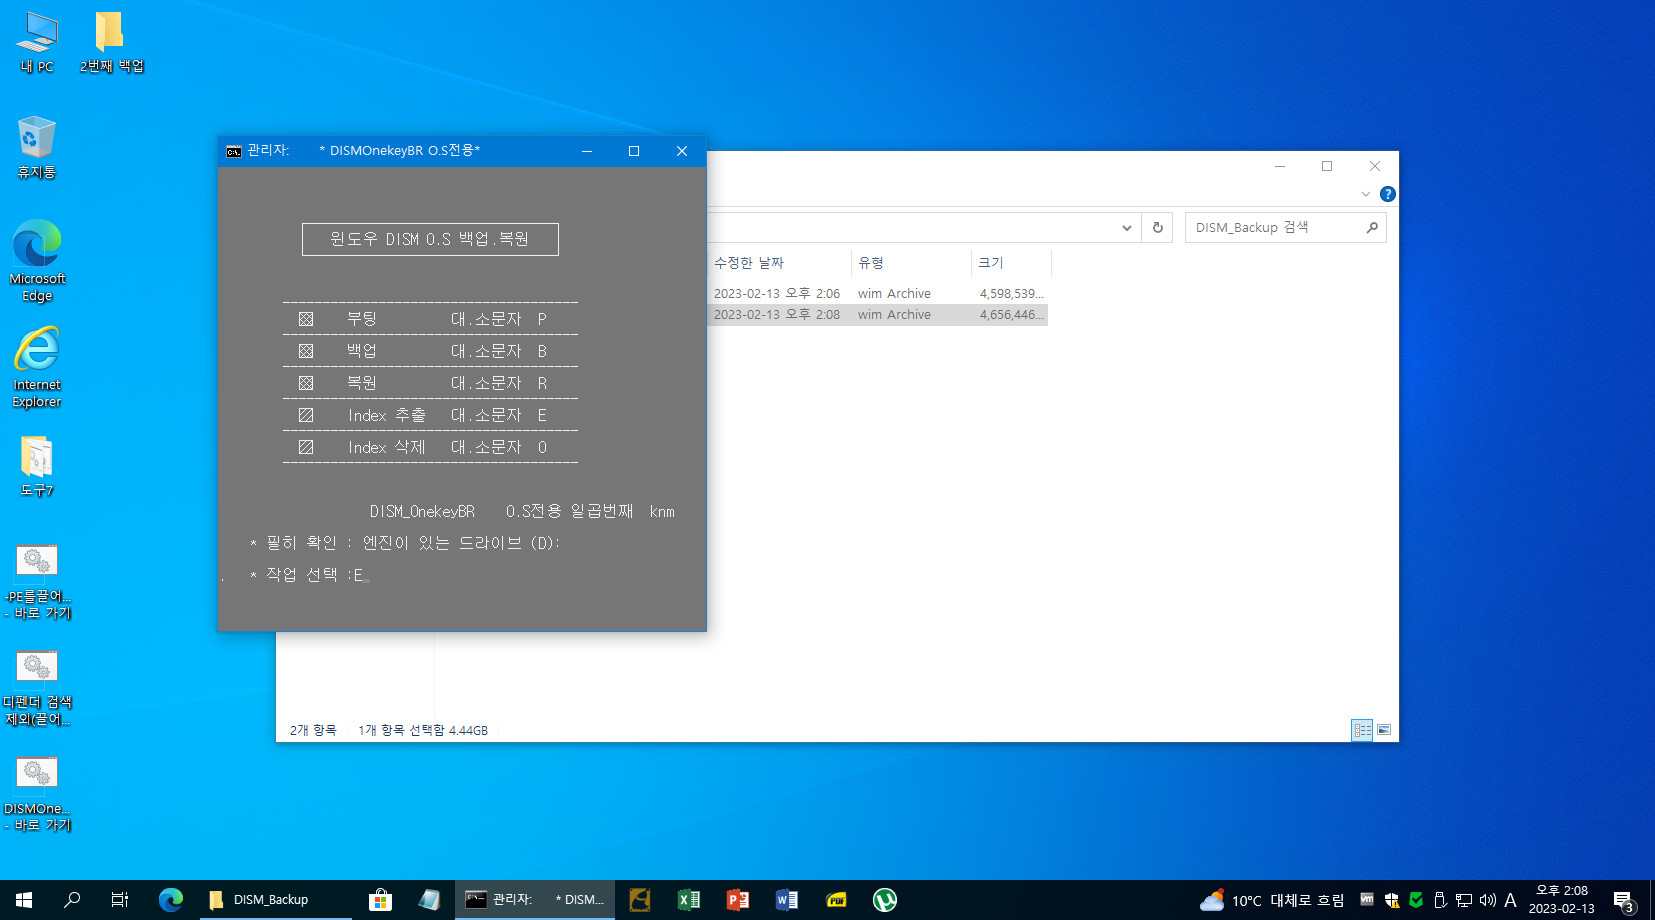Open the 2번째 백업 folder on desktop
The height and width of the screenshot is (920, 1655).
(x=111, y=42)
